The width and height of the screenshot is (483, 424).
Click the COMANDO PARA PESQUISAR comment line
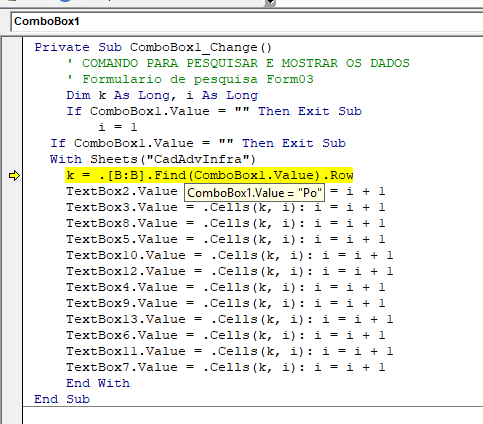238,63
